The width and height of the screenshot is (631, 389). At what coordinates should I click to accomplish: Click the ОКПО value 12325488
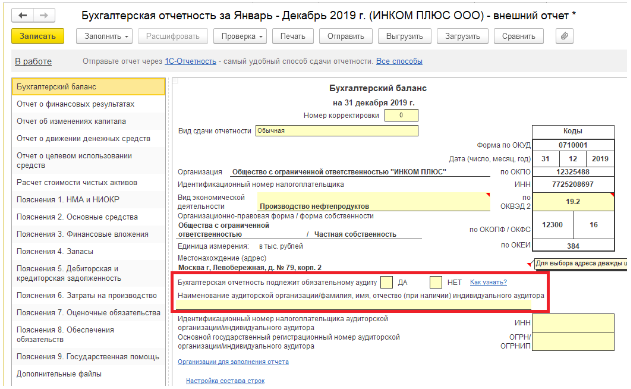(x=573, y=172)
